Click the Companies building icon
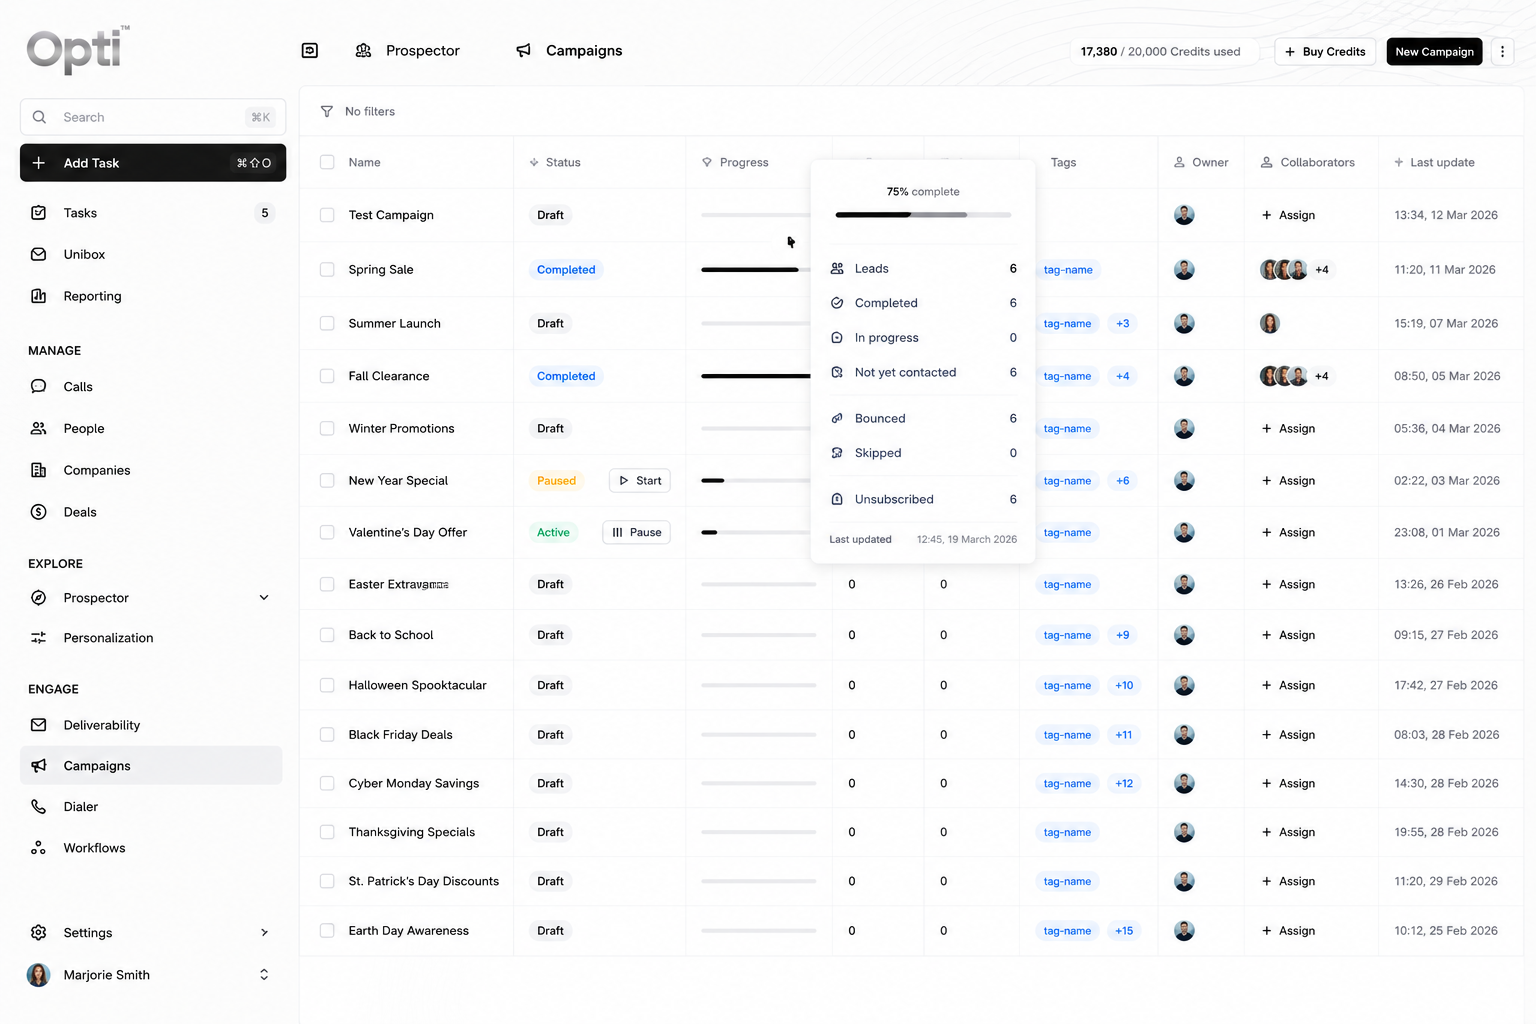 pyautogui.click(x=39, y=470)
